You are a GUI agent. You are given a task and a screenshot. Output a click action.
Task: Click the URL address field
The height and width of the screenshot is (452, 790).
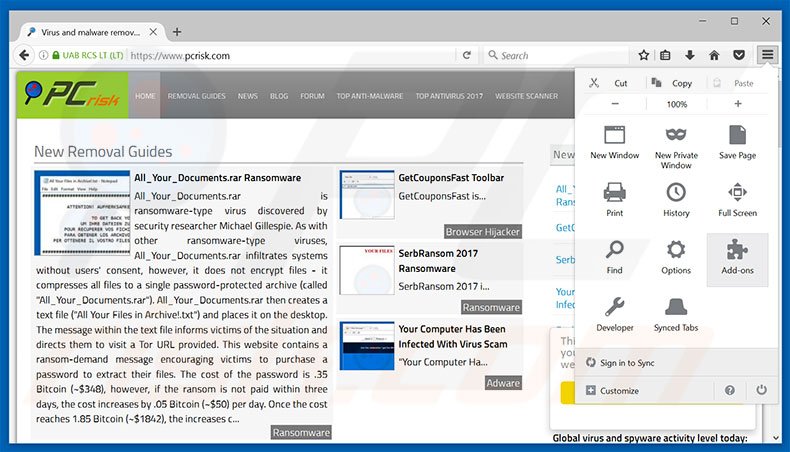[x=292, y=55]
